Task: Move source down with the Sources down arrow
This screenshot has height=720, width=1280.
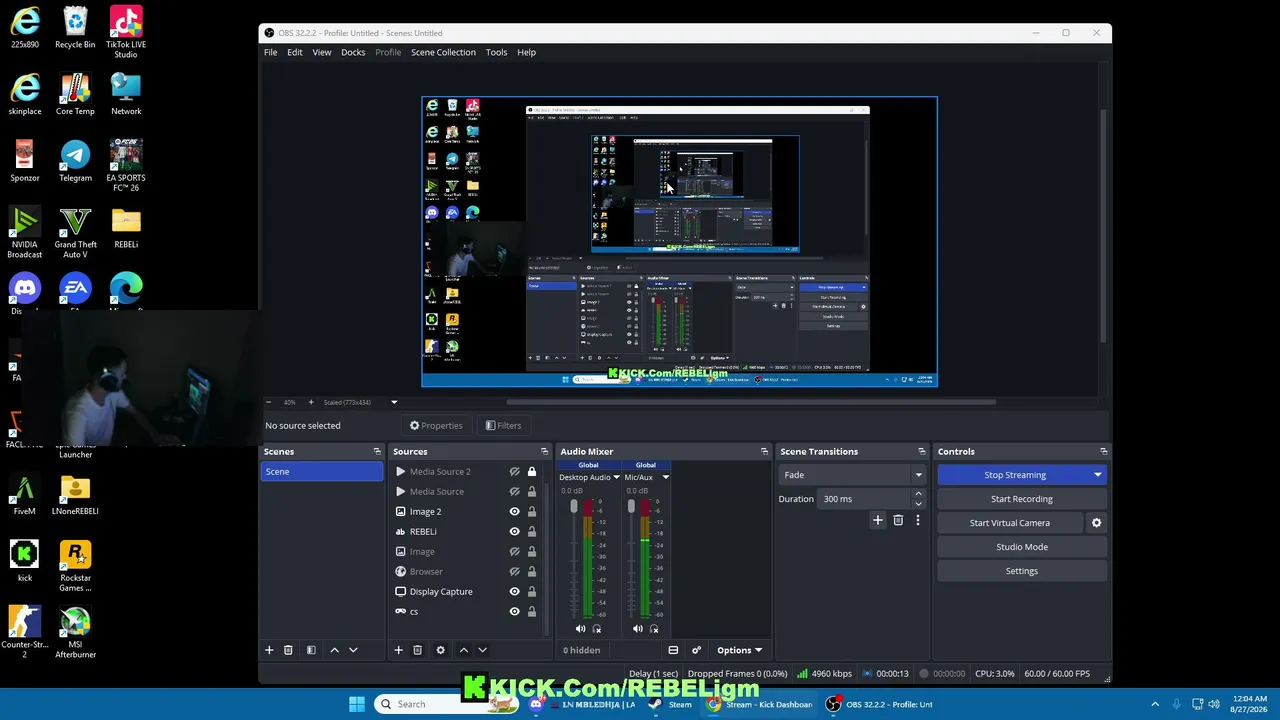Action: [482, 650]
